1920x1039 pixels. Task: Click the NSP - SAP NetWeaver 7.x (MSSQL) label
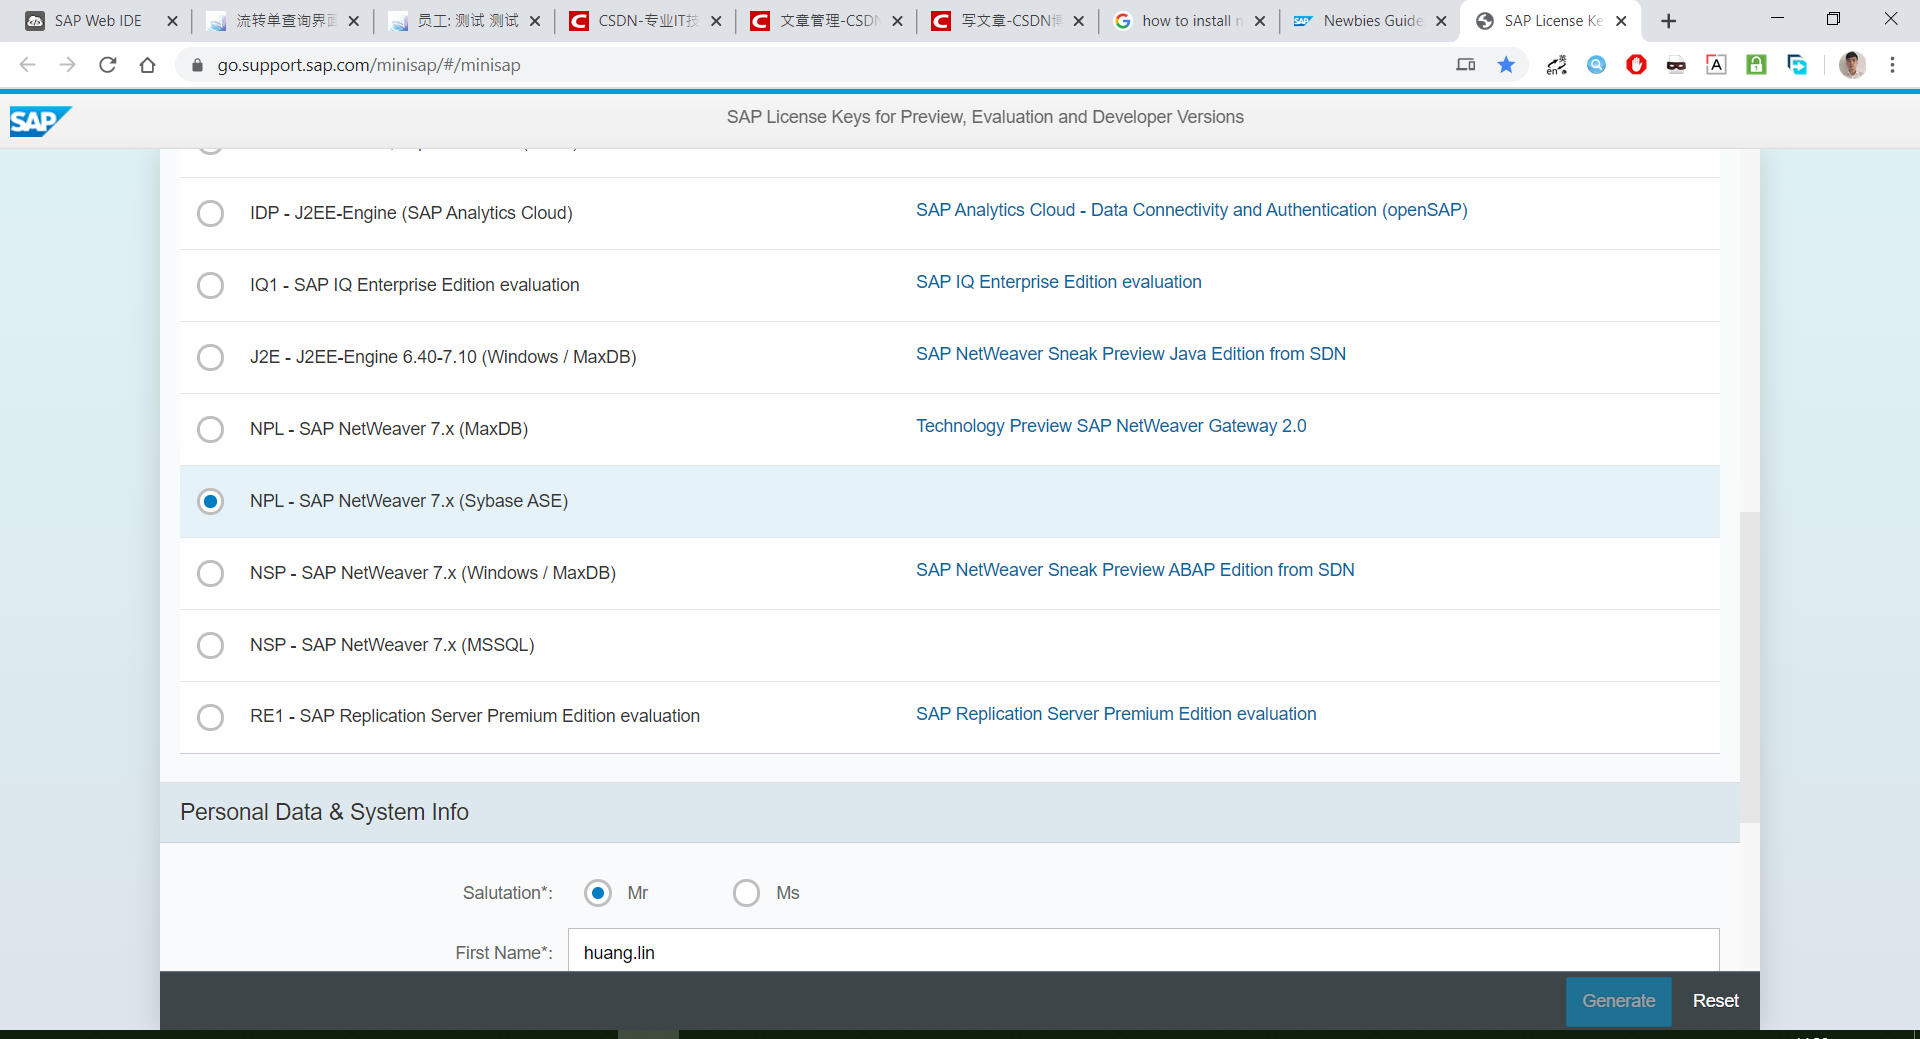coord(392,645)
